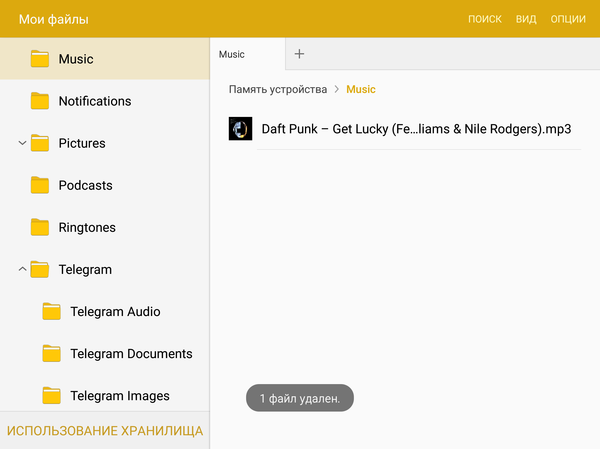Add a new tab with plus icon
600x449 pixels.
299,54
